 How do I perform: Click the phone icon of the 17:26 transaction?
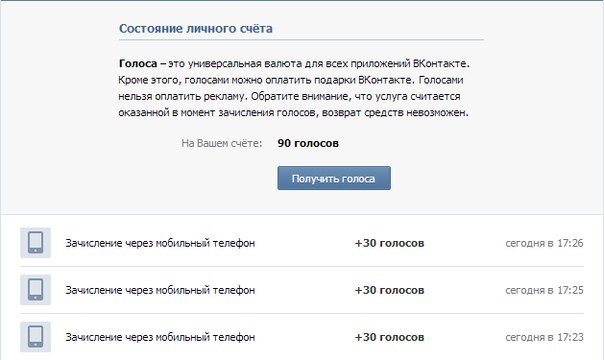point(35,243)
